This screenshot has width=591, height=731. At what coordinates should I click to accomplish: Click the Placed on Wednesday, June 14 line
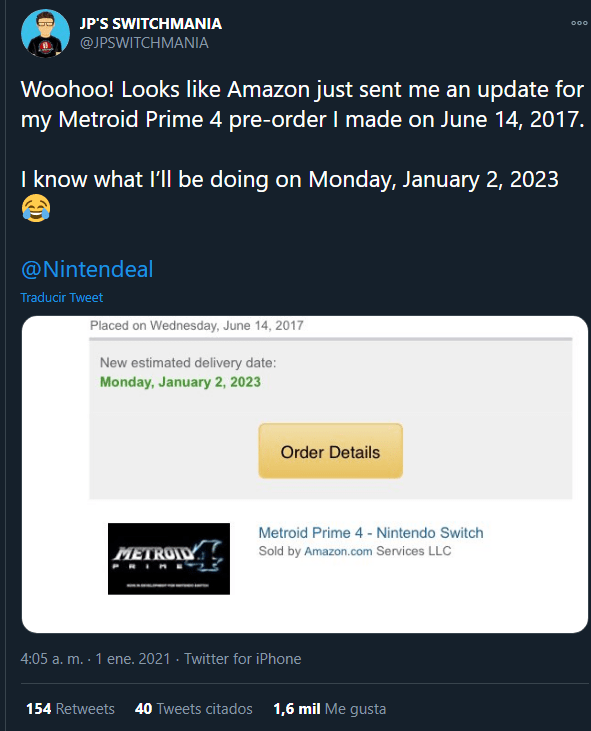coord(196,325)
